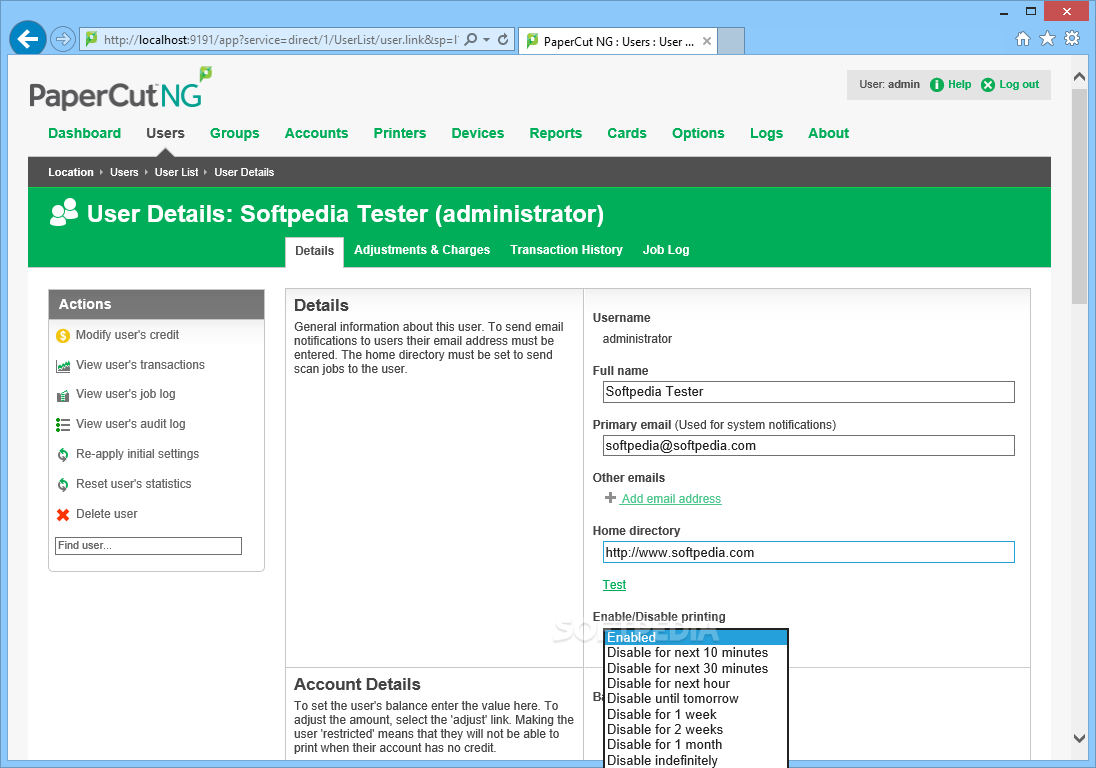1096x768 pixels.
Task: Click the page refresh icon in address bar
Action: click(x=503, y=39)
